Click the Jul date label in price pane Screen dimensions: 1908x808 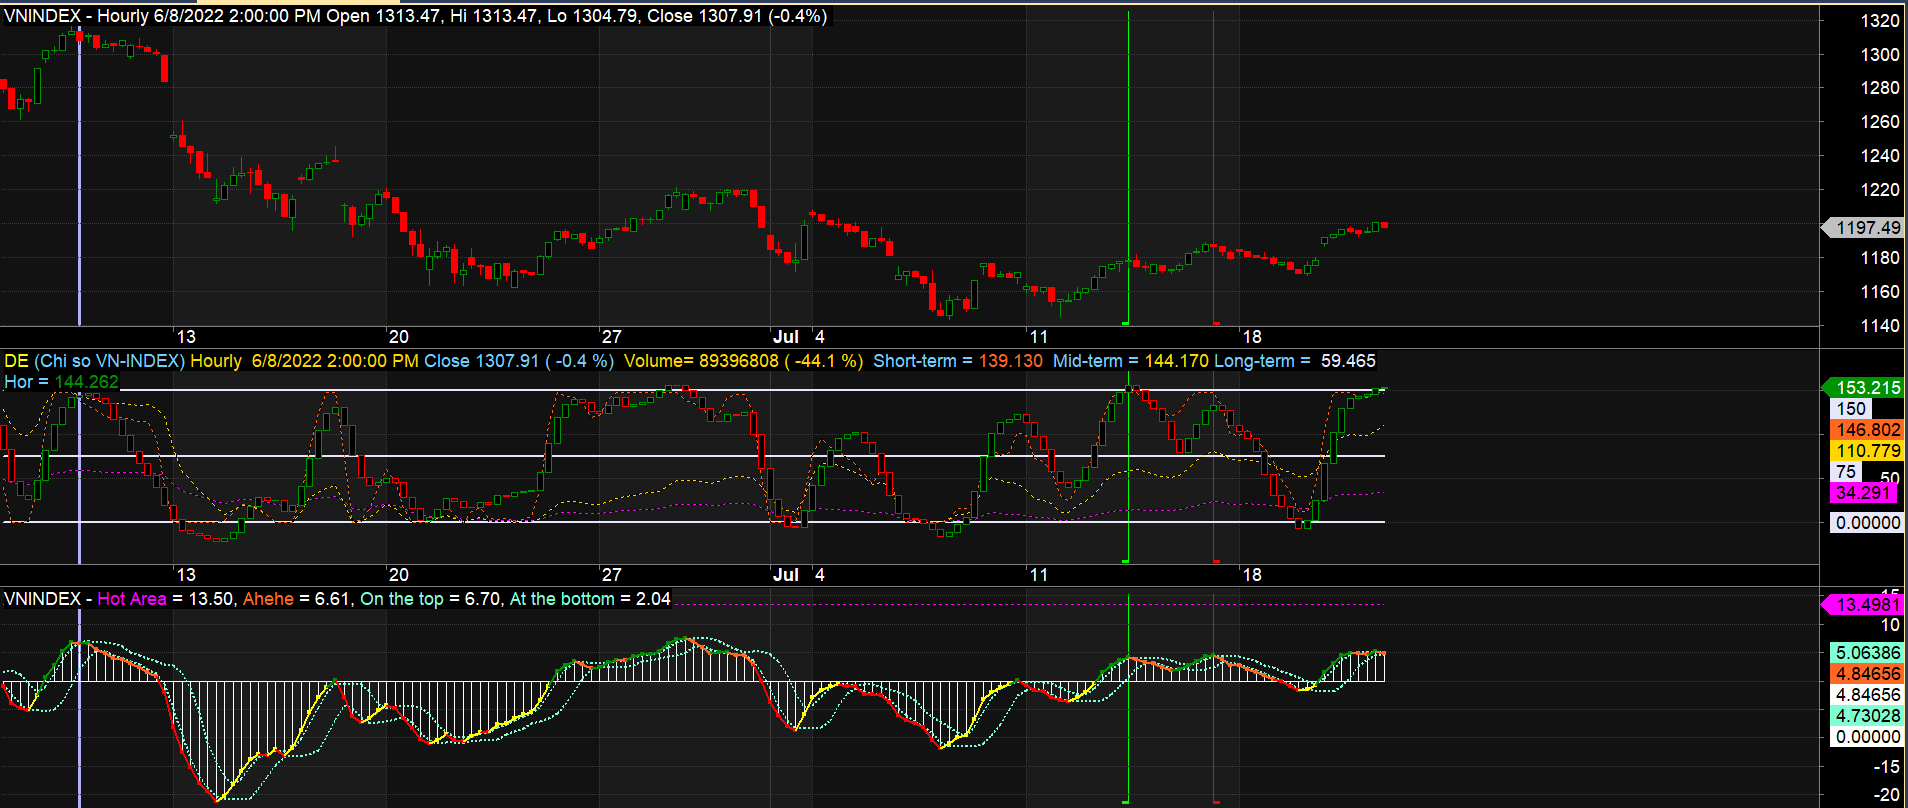point(786,337)
